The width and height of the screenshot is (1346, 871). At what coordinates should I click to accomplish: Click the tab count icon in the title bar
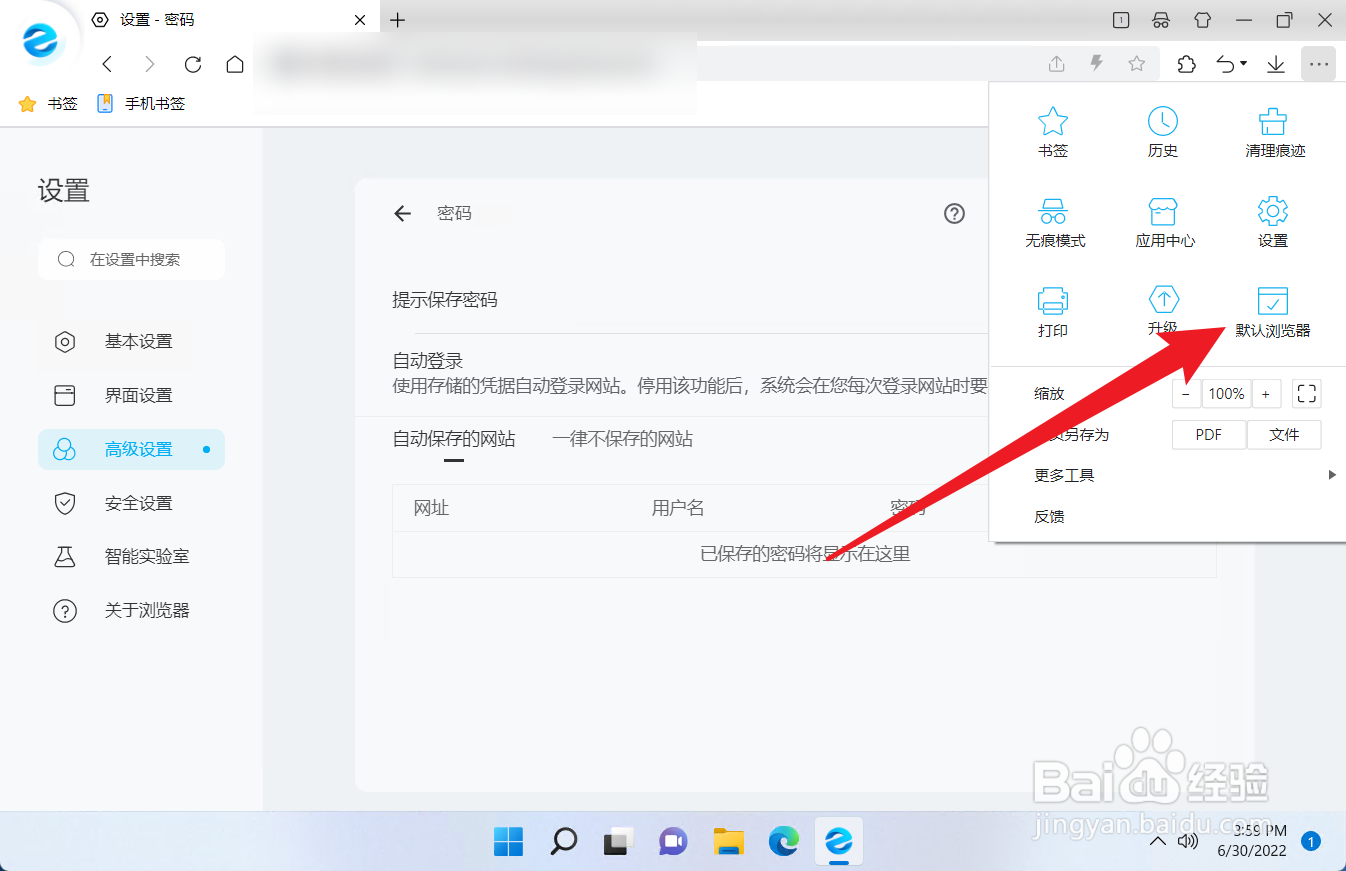(x=1121, y=20)
